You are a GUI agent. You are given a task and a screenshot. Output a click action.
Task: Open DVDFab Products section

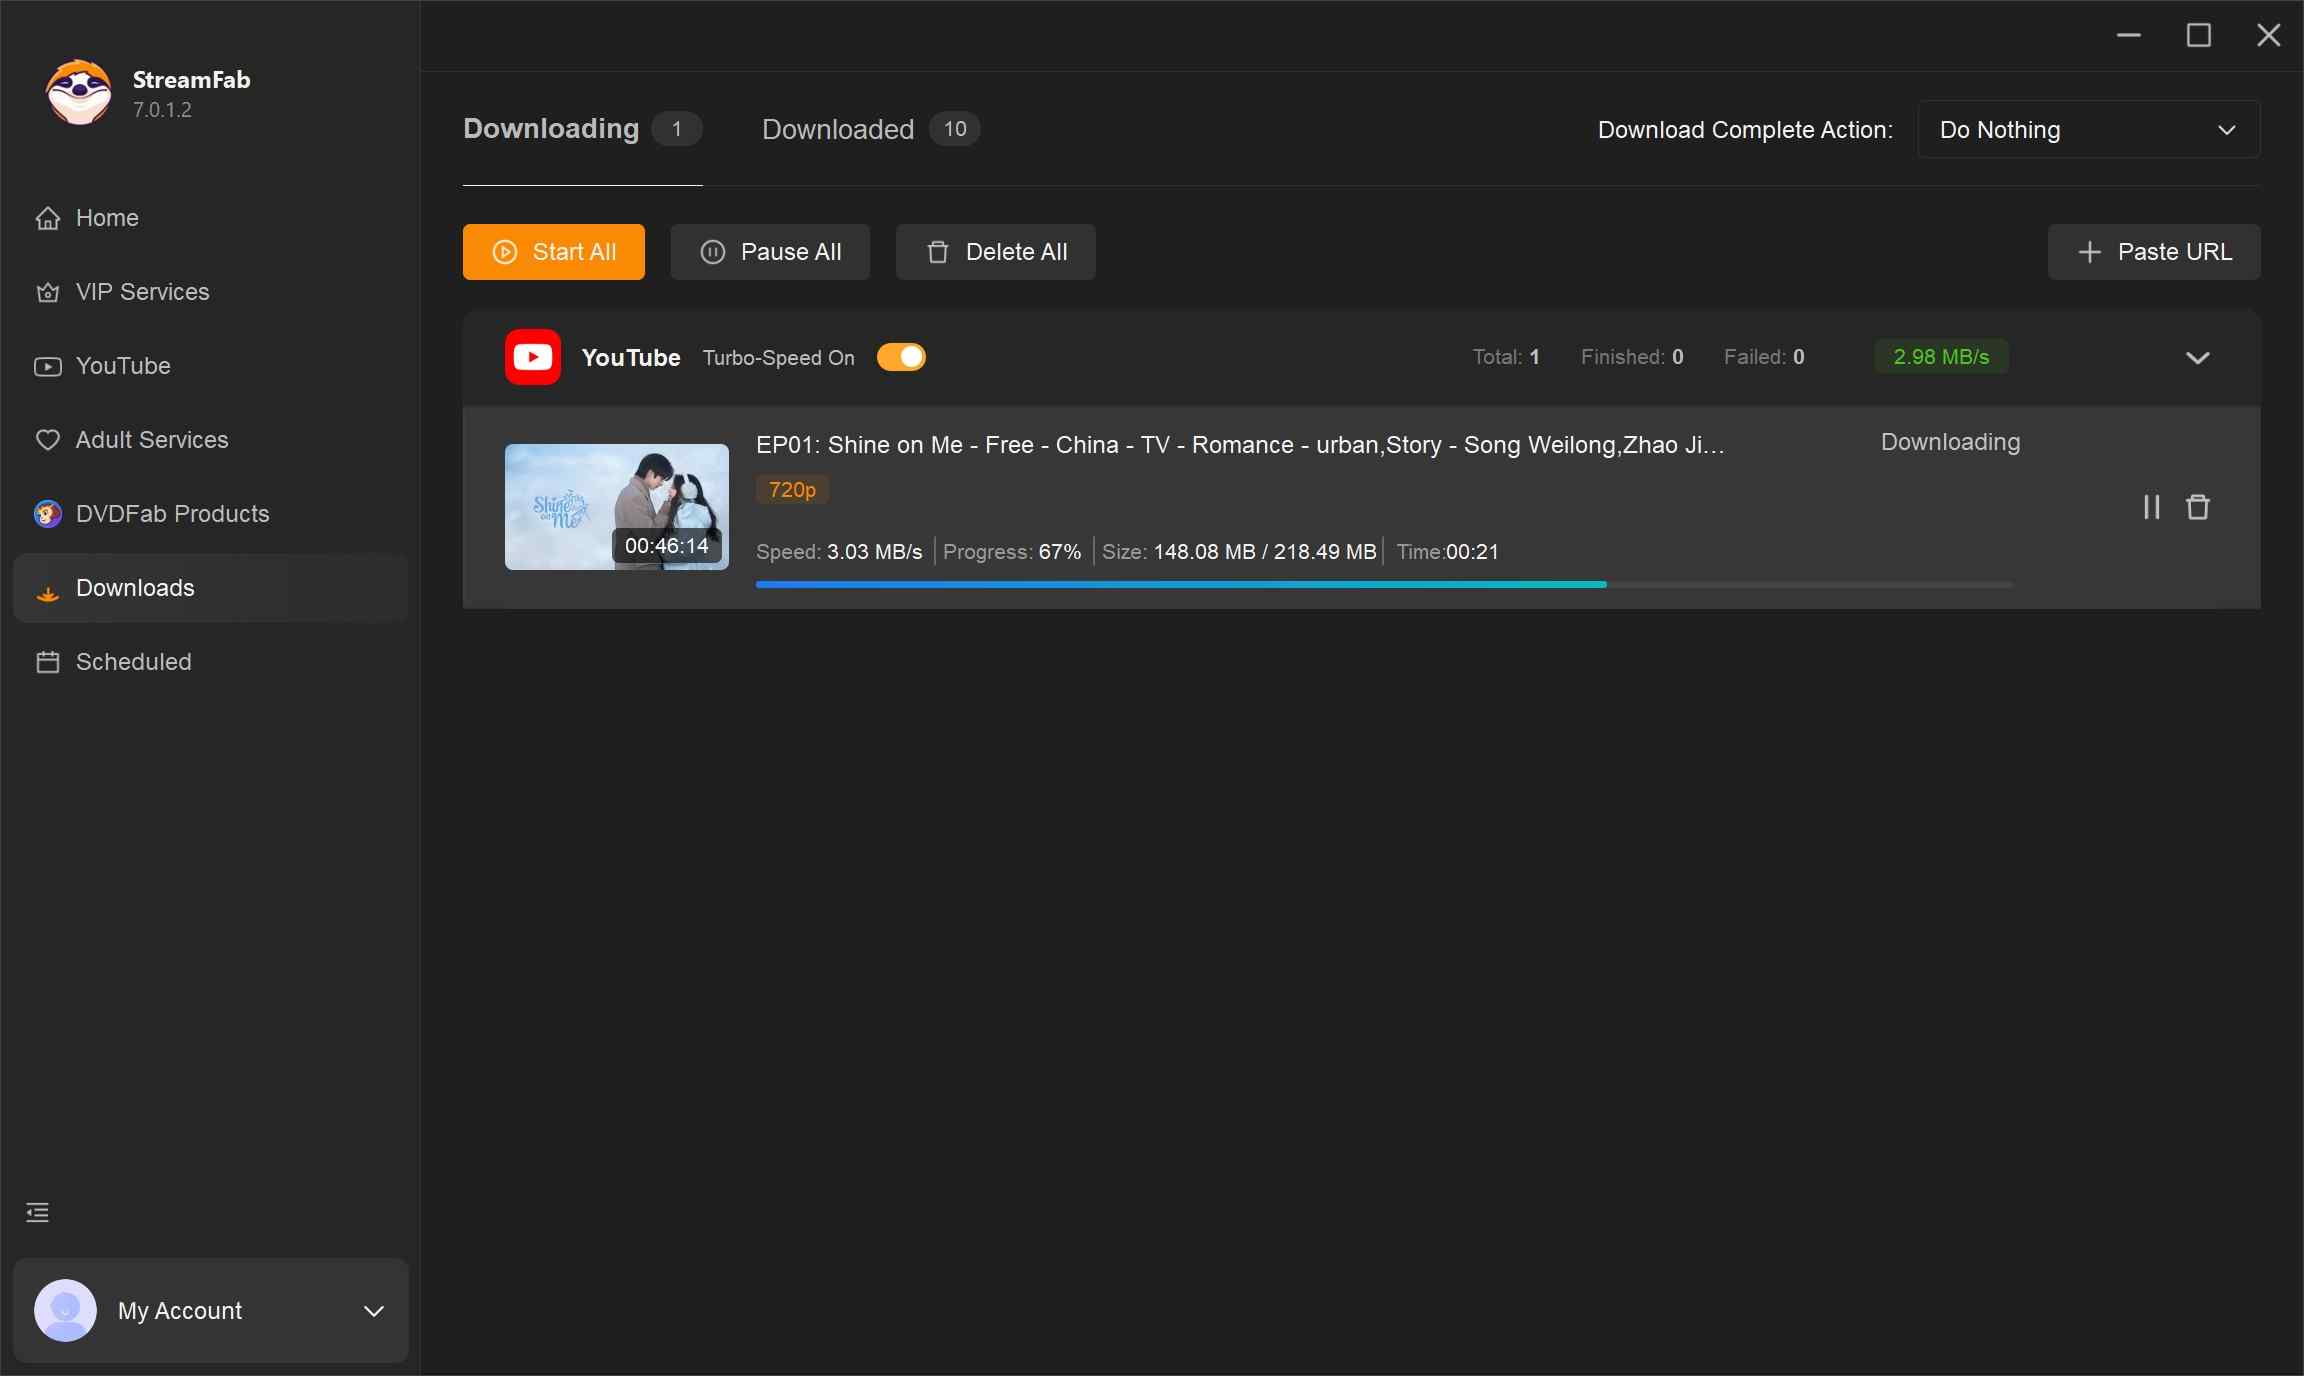click(x=171, y=514)
